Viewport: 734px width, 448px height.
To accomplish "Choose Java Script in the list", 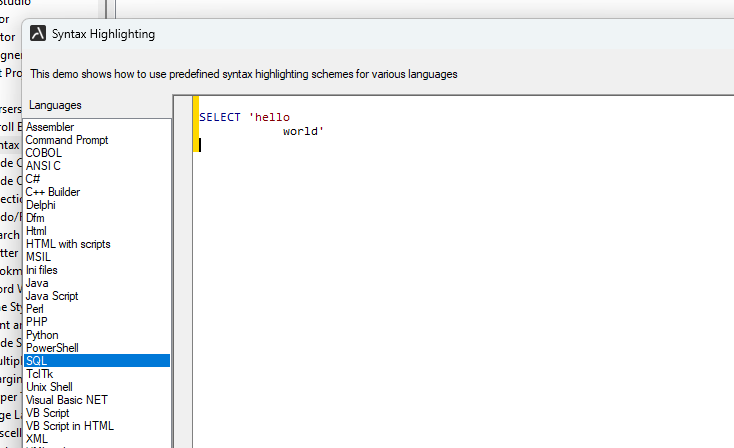I will pos(52,296).
